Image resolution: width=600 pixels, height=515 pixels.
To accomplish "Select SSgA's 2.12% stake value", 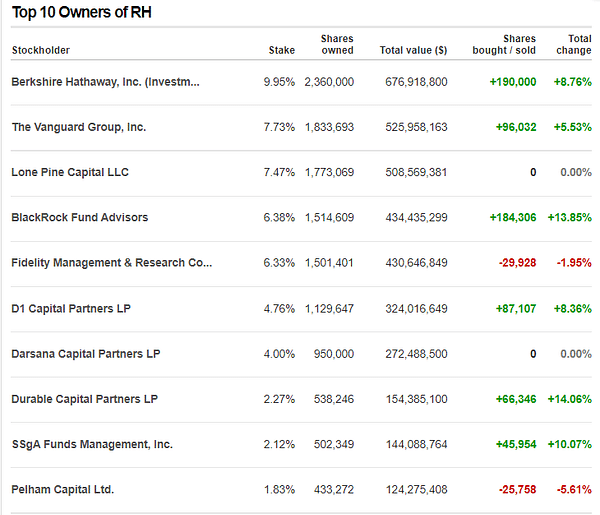I will [x=279, y=444].
